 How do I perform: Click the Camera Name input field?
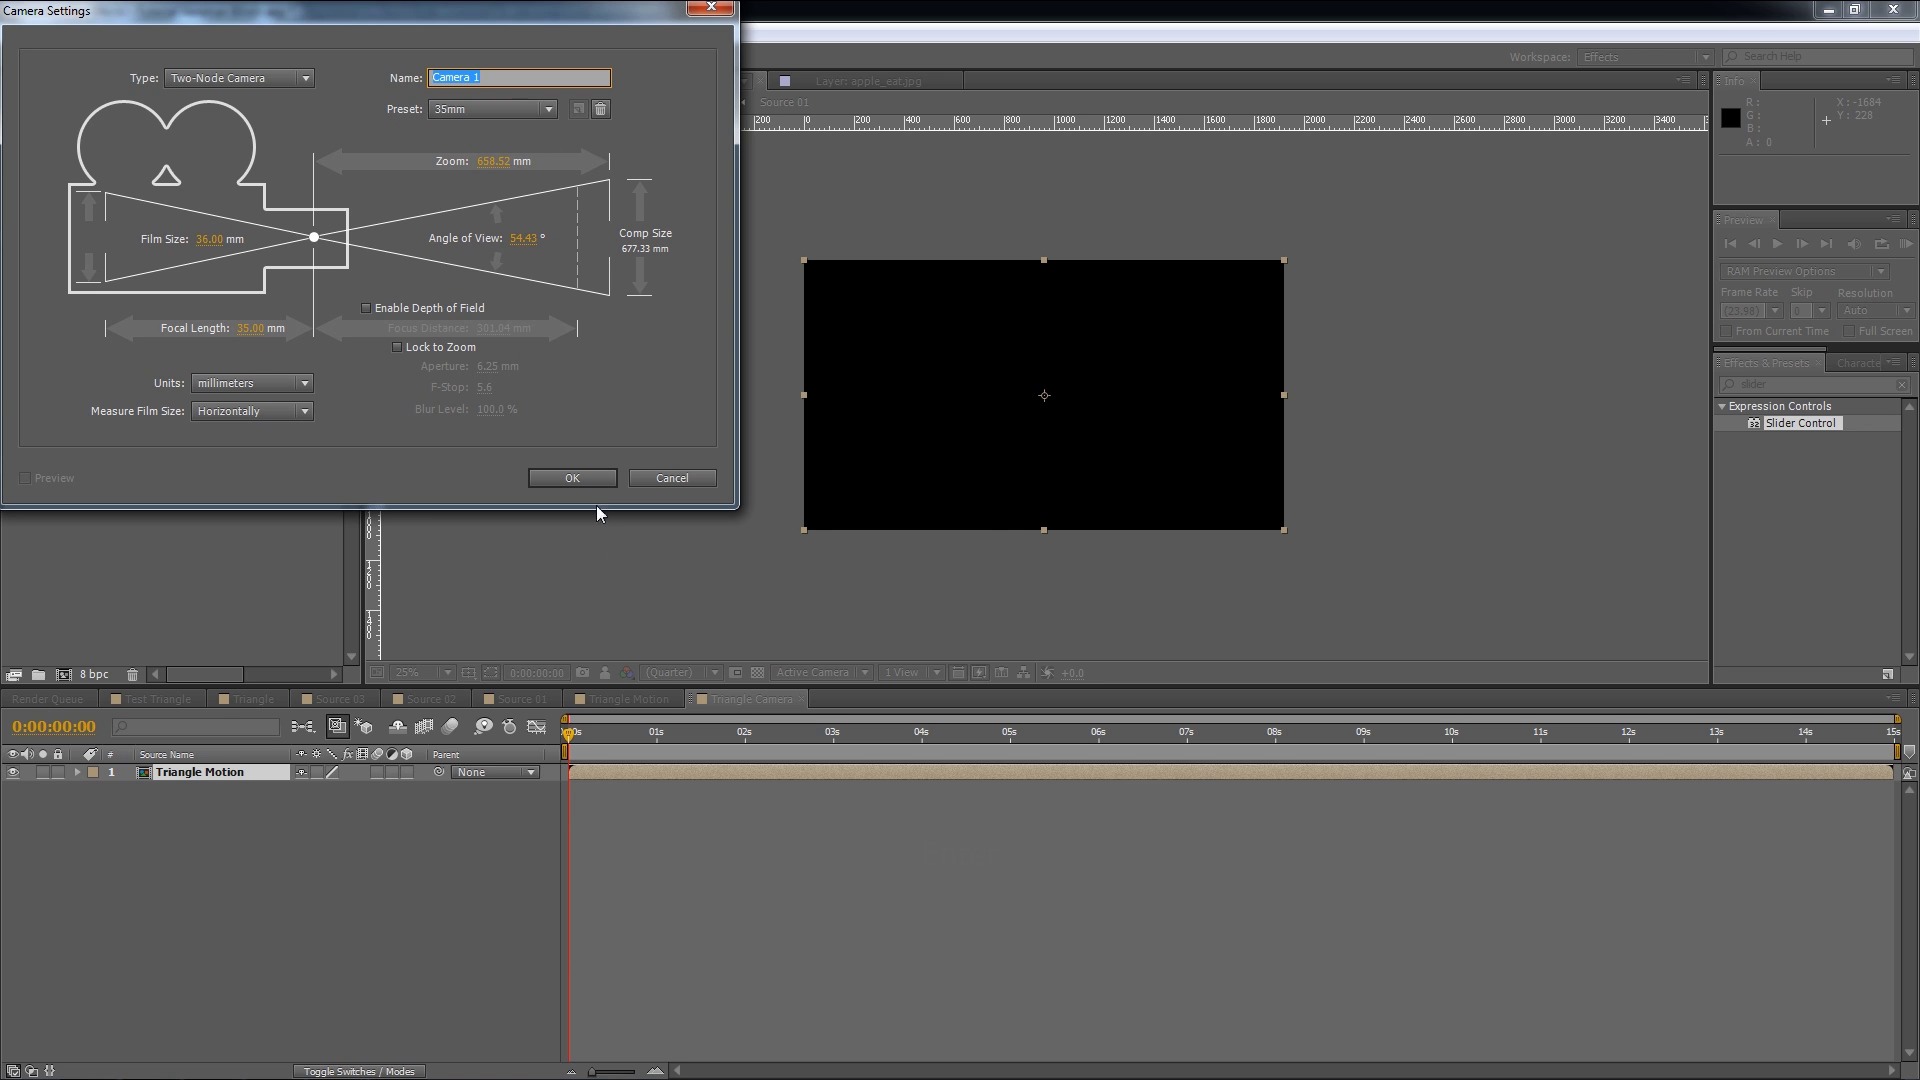(x=519, y=78)
